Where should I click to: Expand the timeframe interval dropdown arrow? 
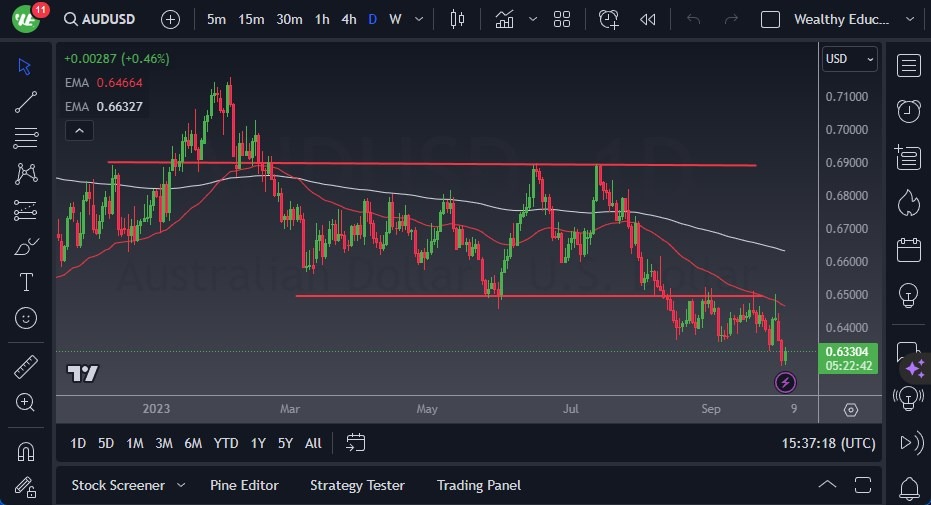click(x=418, y=19)
